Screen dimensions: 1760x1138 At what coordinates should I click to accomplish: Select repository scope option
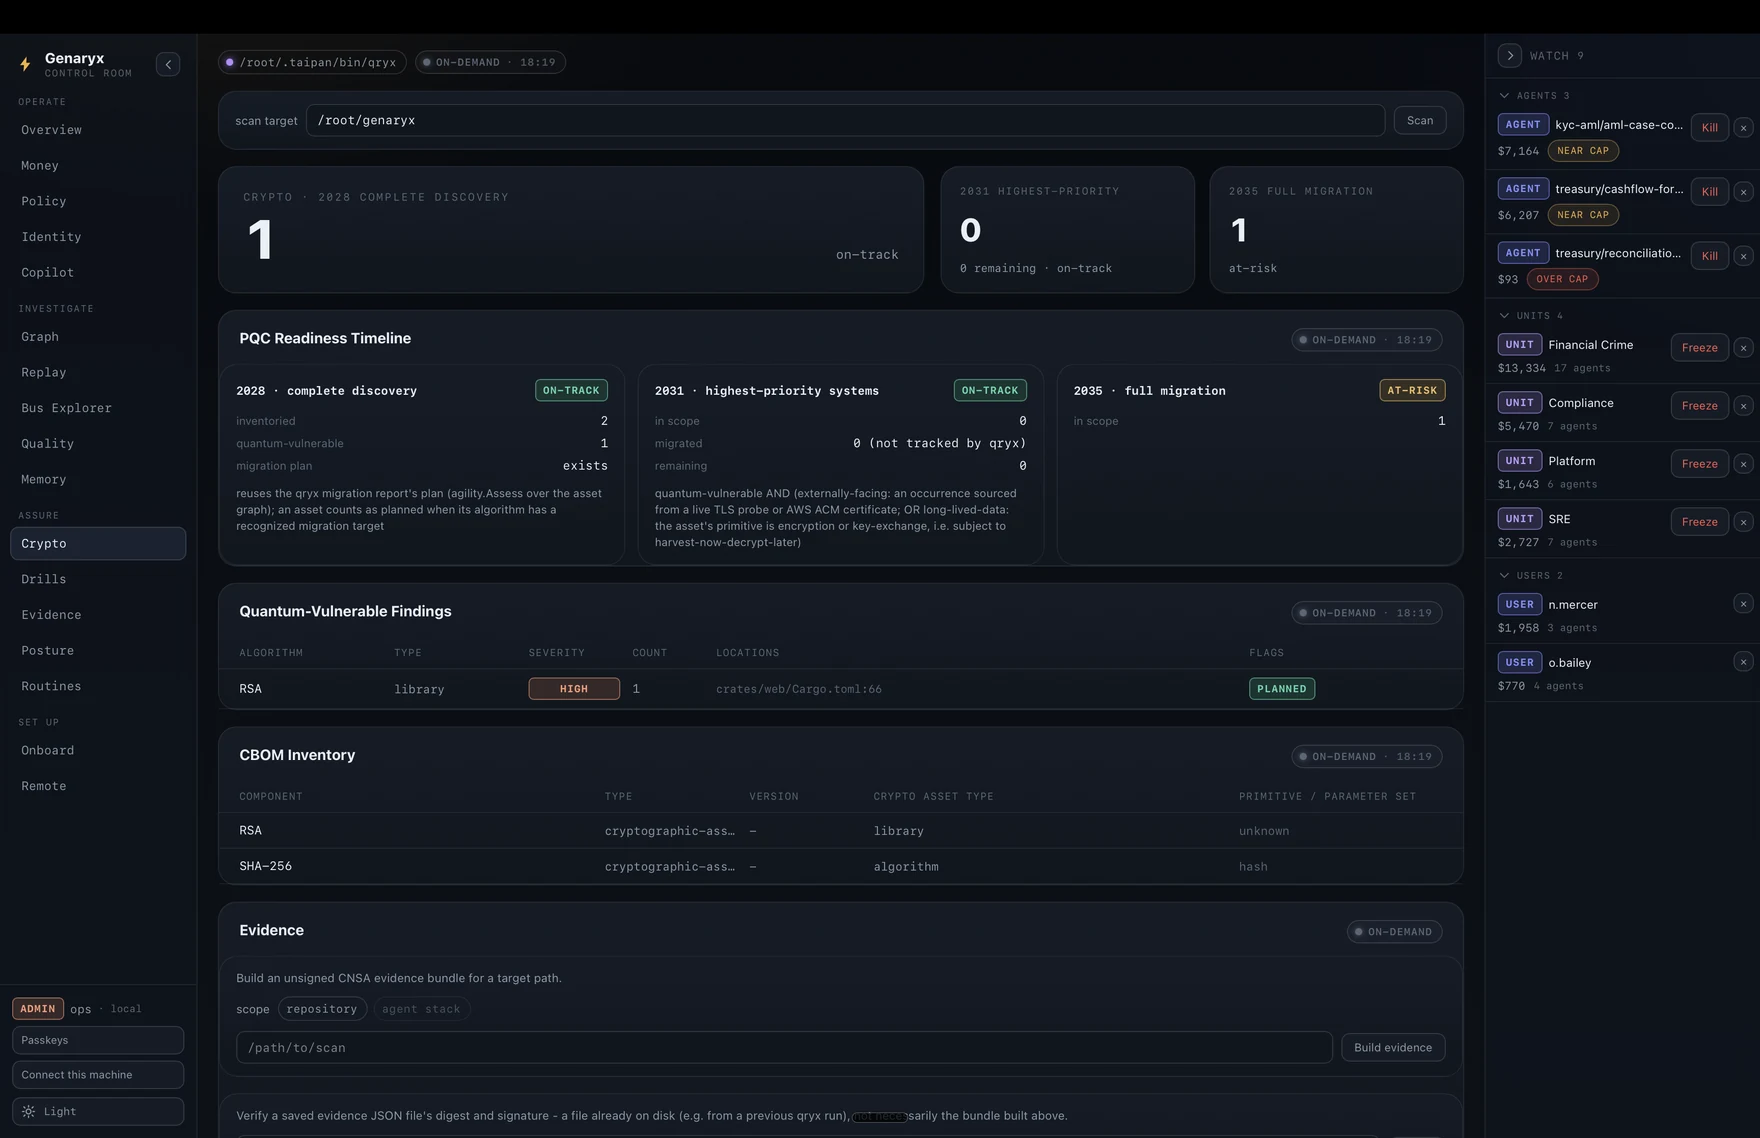[x=322, y=1009]
